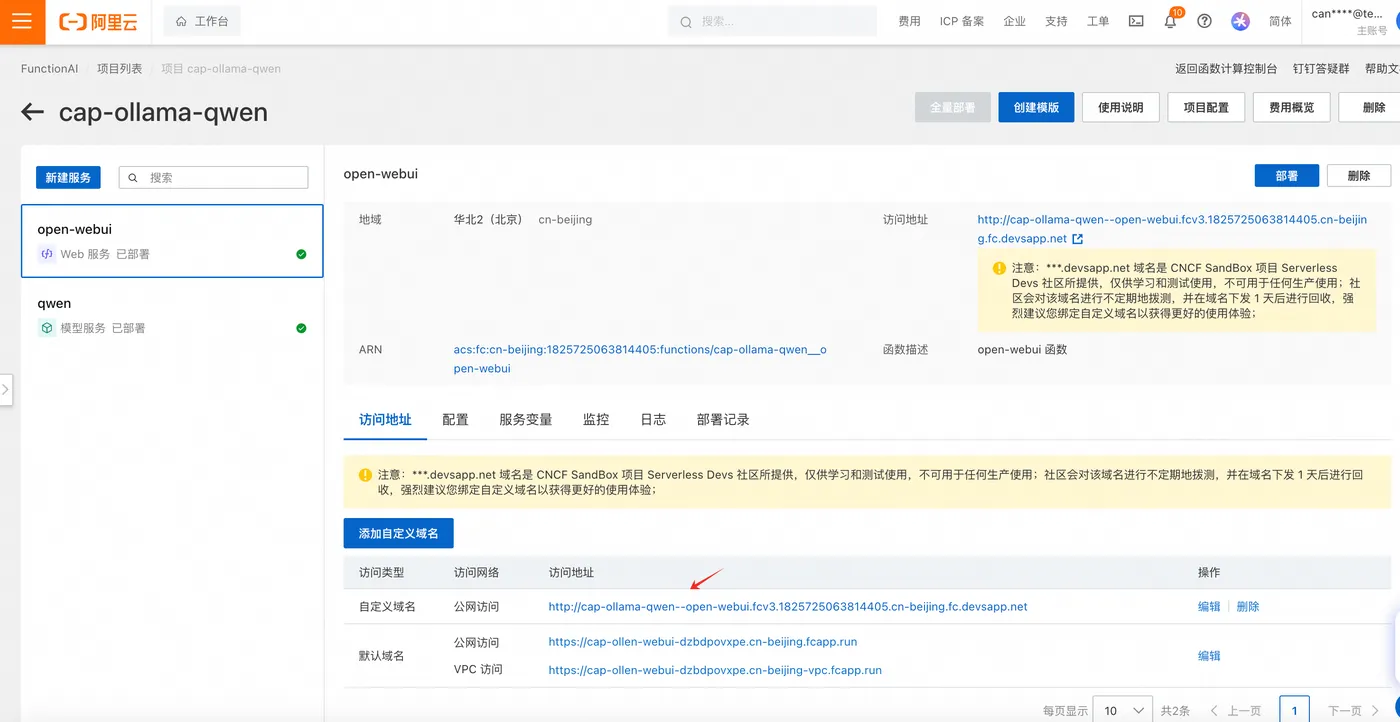
Task: Switch to the 部署记录 tab
Action: pos(723,420)
